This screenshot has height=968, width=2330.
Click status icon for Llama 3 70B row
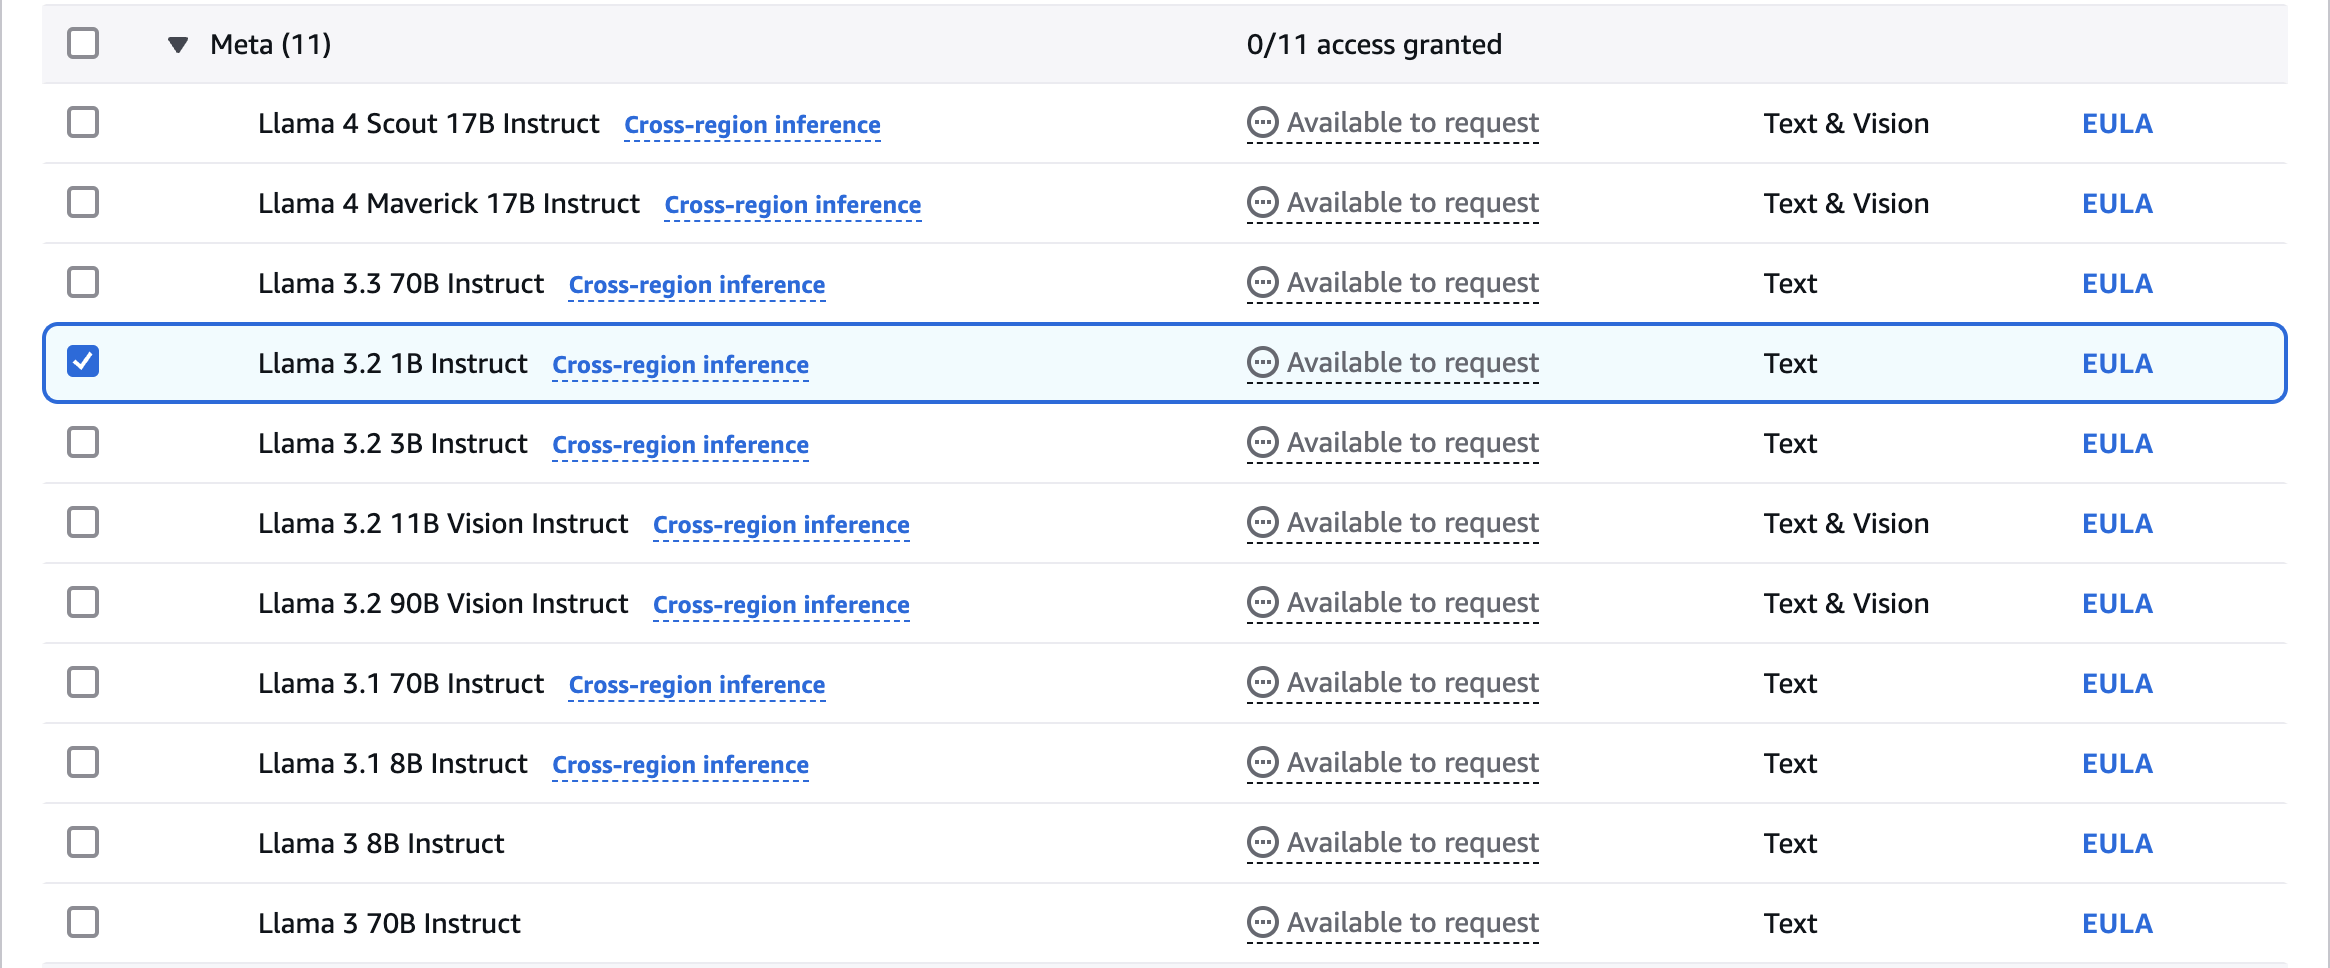1263,922
